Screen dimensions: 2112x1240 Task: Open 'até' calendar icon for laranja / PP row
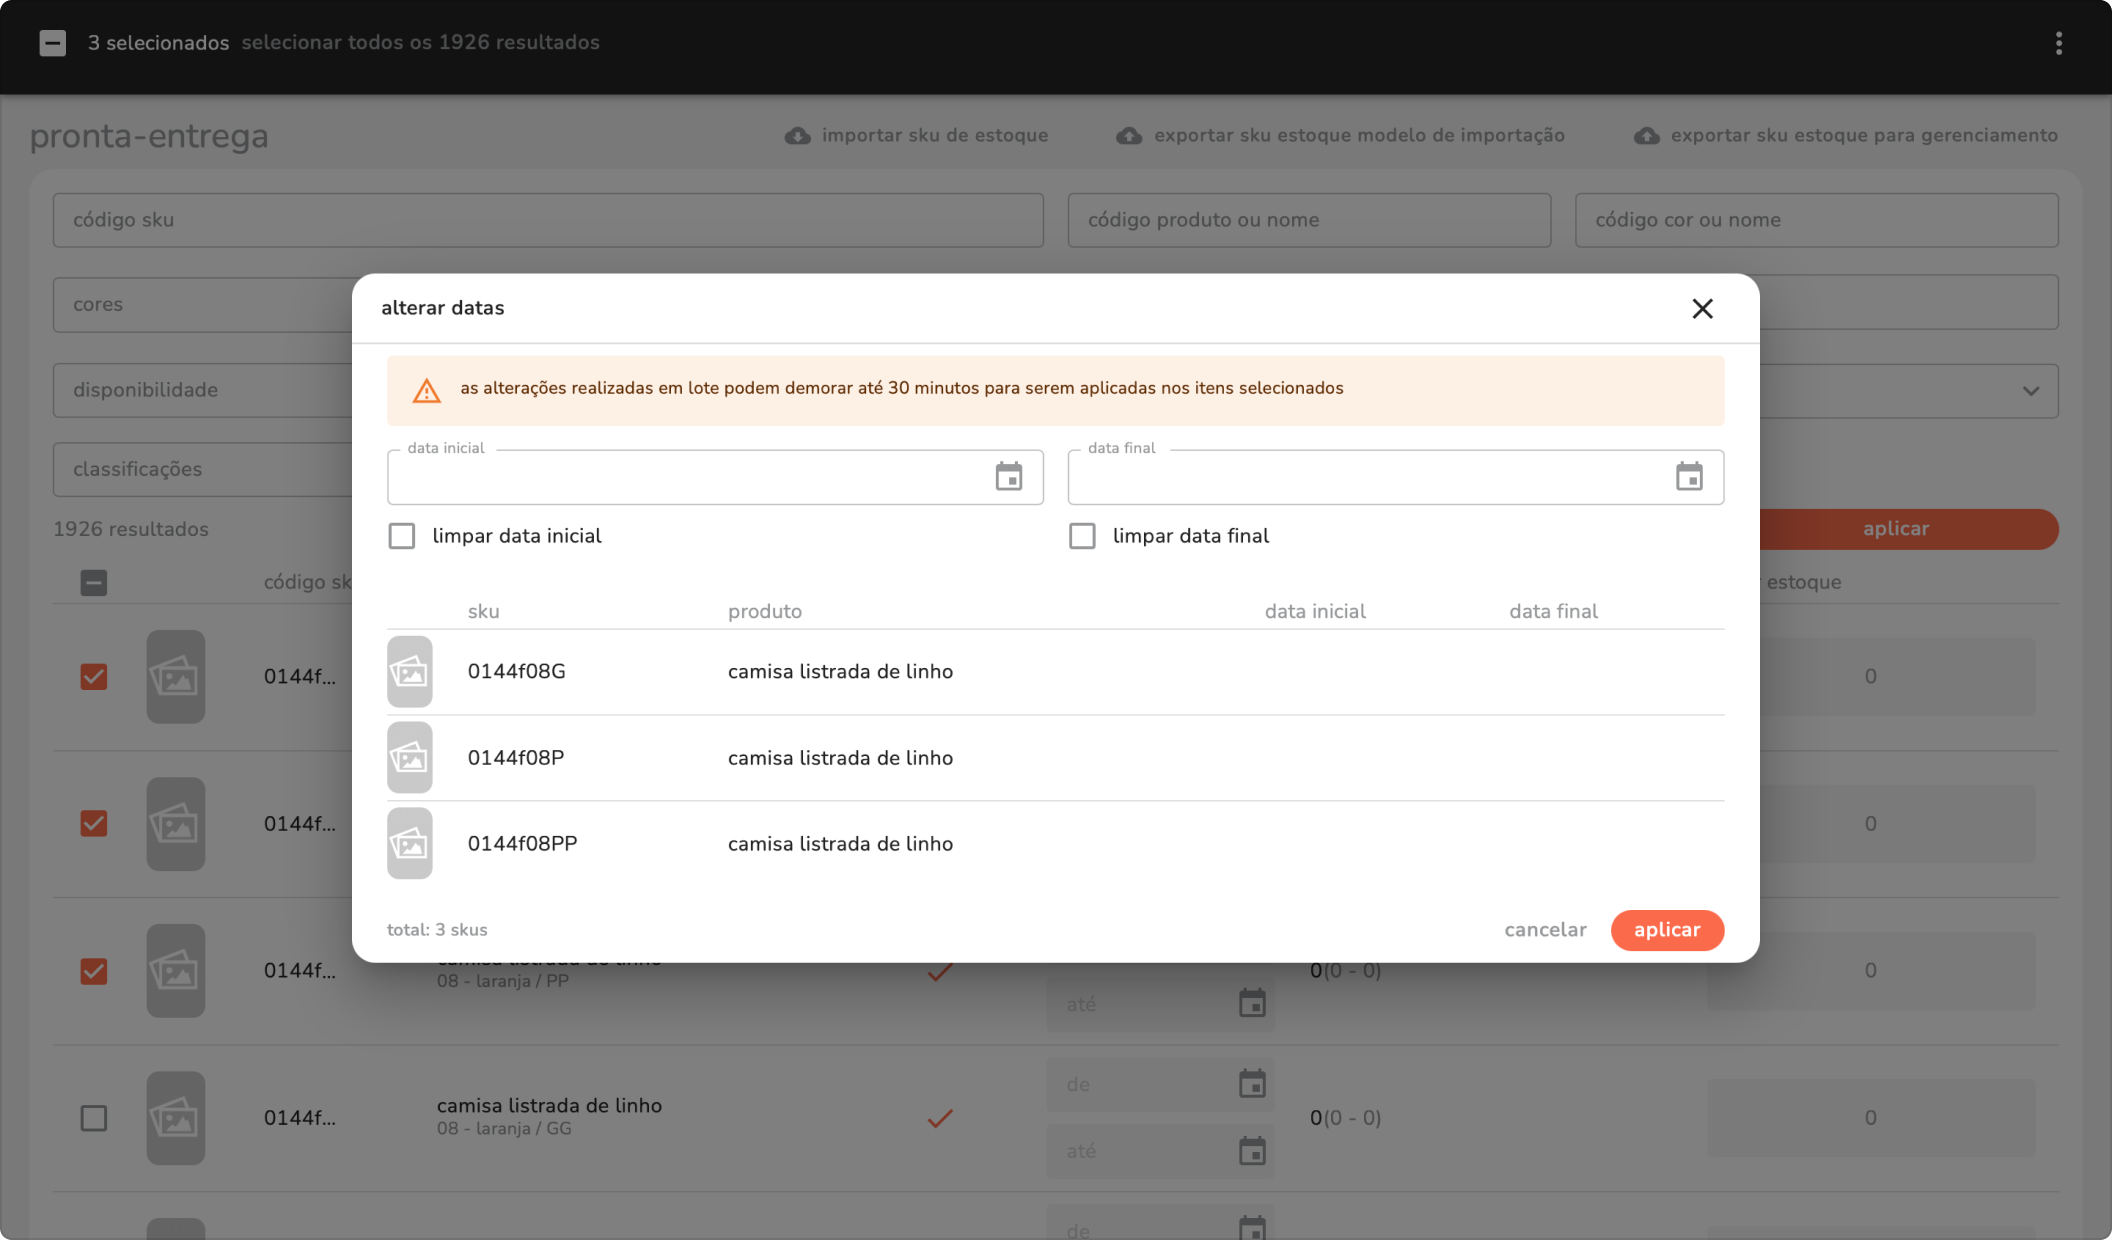click(x=1252, y=1004)
